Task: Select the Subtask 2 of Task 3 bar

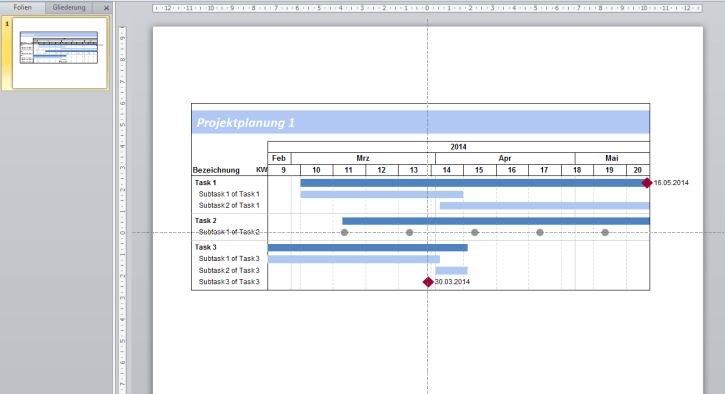Action: click(451, 271)
